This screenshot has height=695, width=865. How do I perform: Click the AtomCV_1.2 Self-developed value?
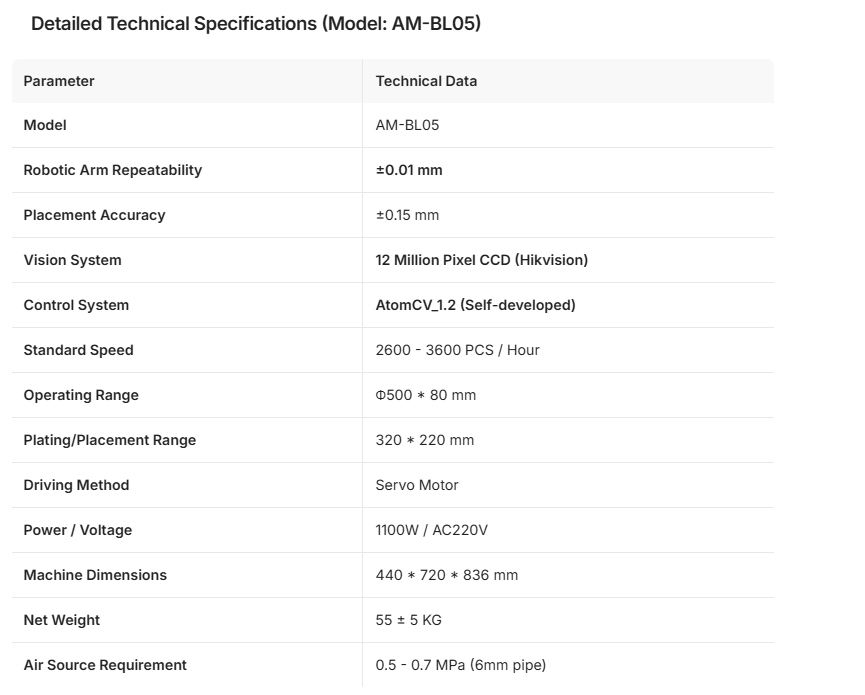[476, 305]
